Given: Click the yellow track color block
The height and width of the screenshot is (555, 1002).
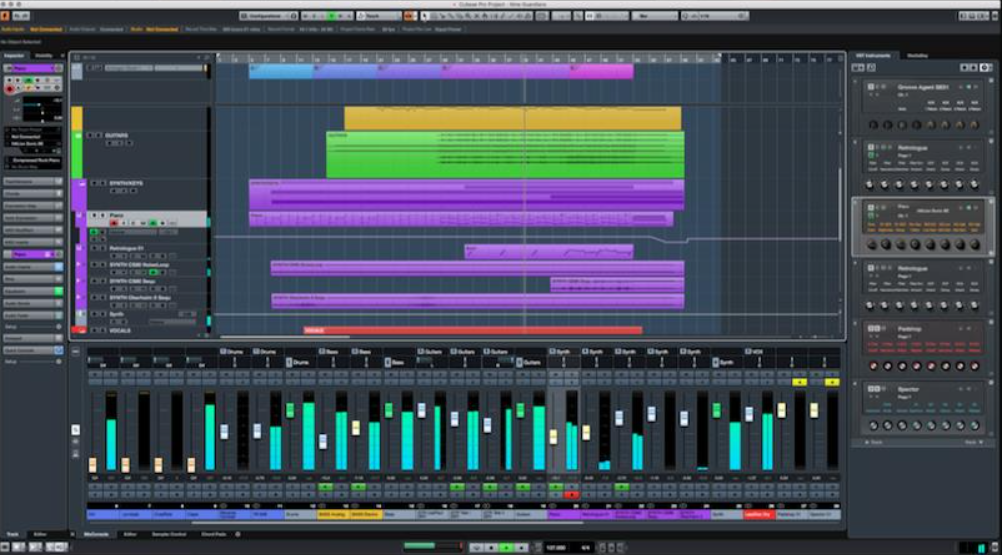Looking at the screenshot, I should [x=77, y=119].
